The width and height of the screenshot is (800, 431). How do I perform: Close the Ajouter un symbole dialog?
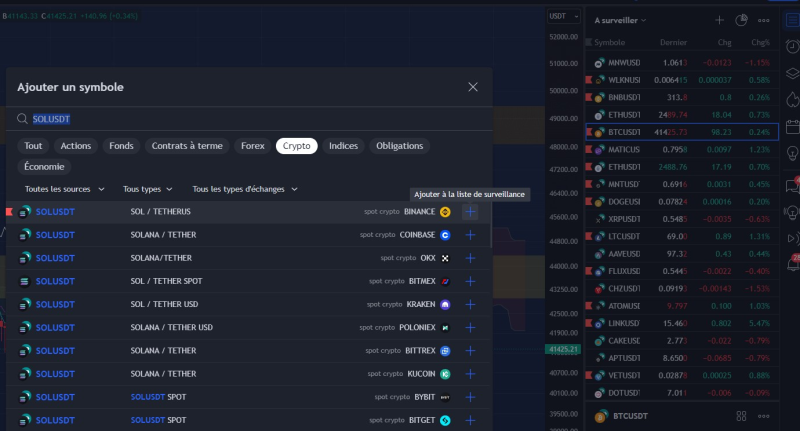pos(473,87)
